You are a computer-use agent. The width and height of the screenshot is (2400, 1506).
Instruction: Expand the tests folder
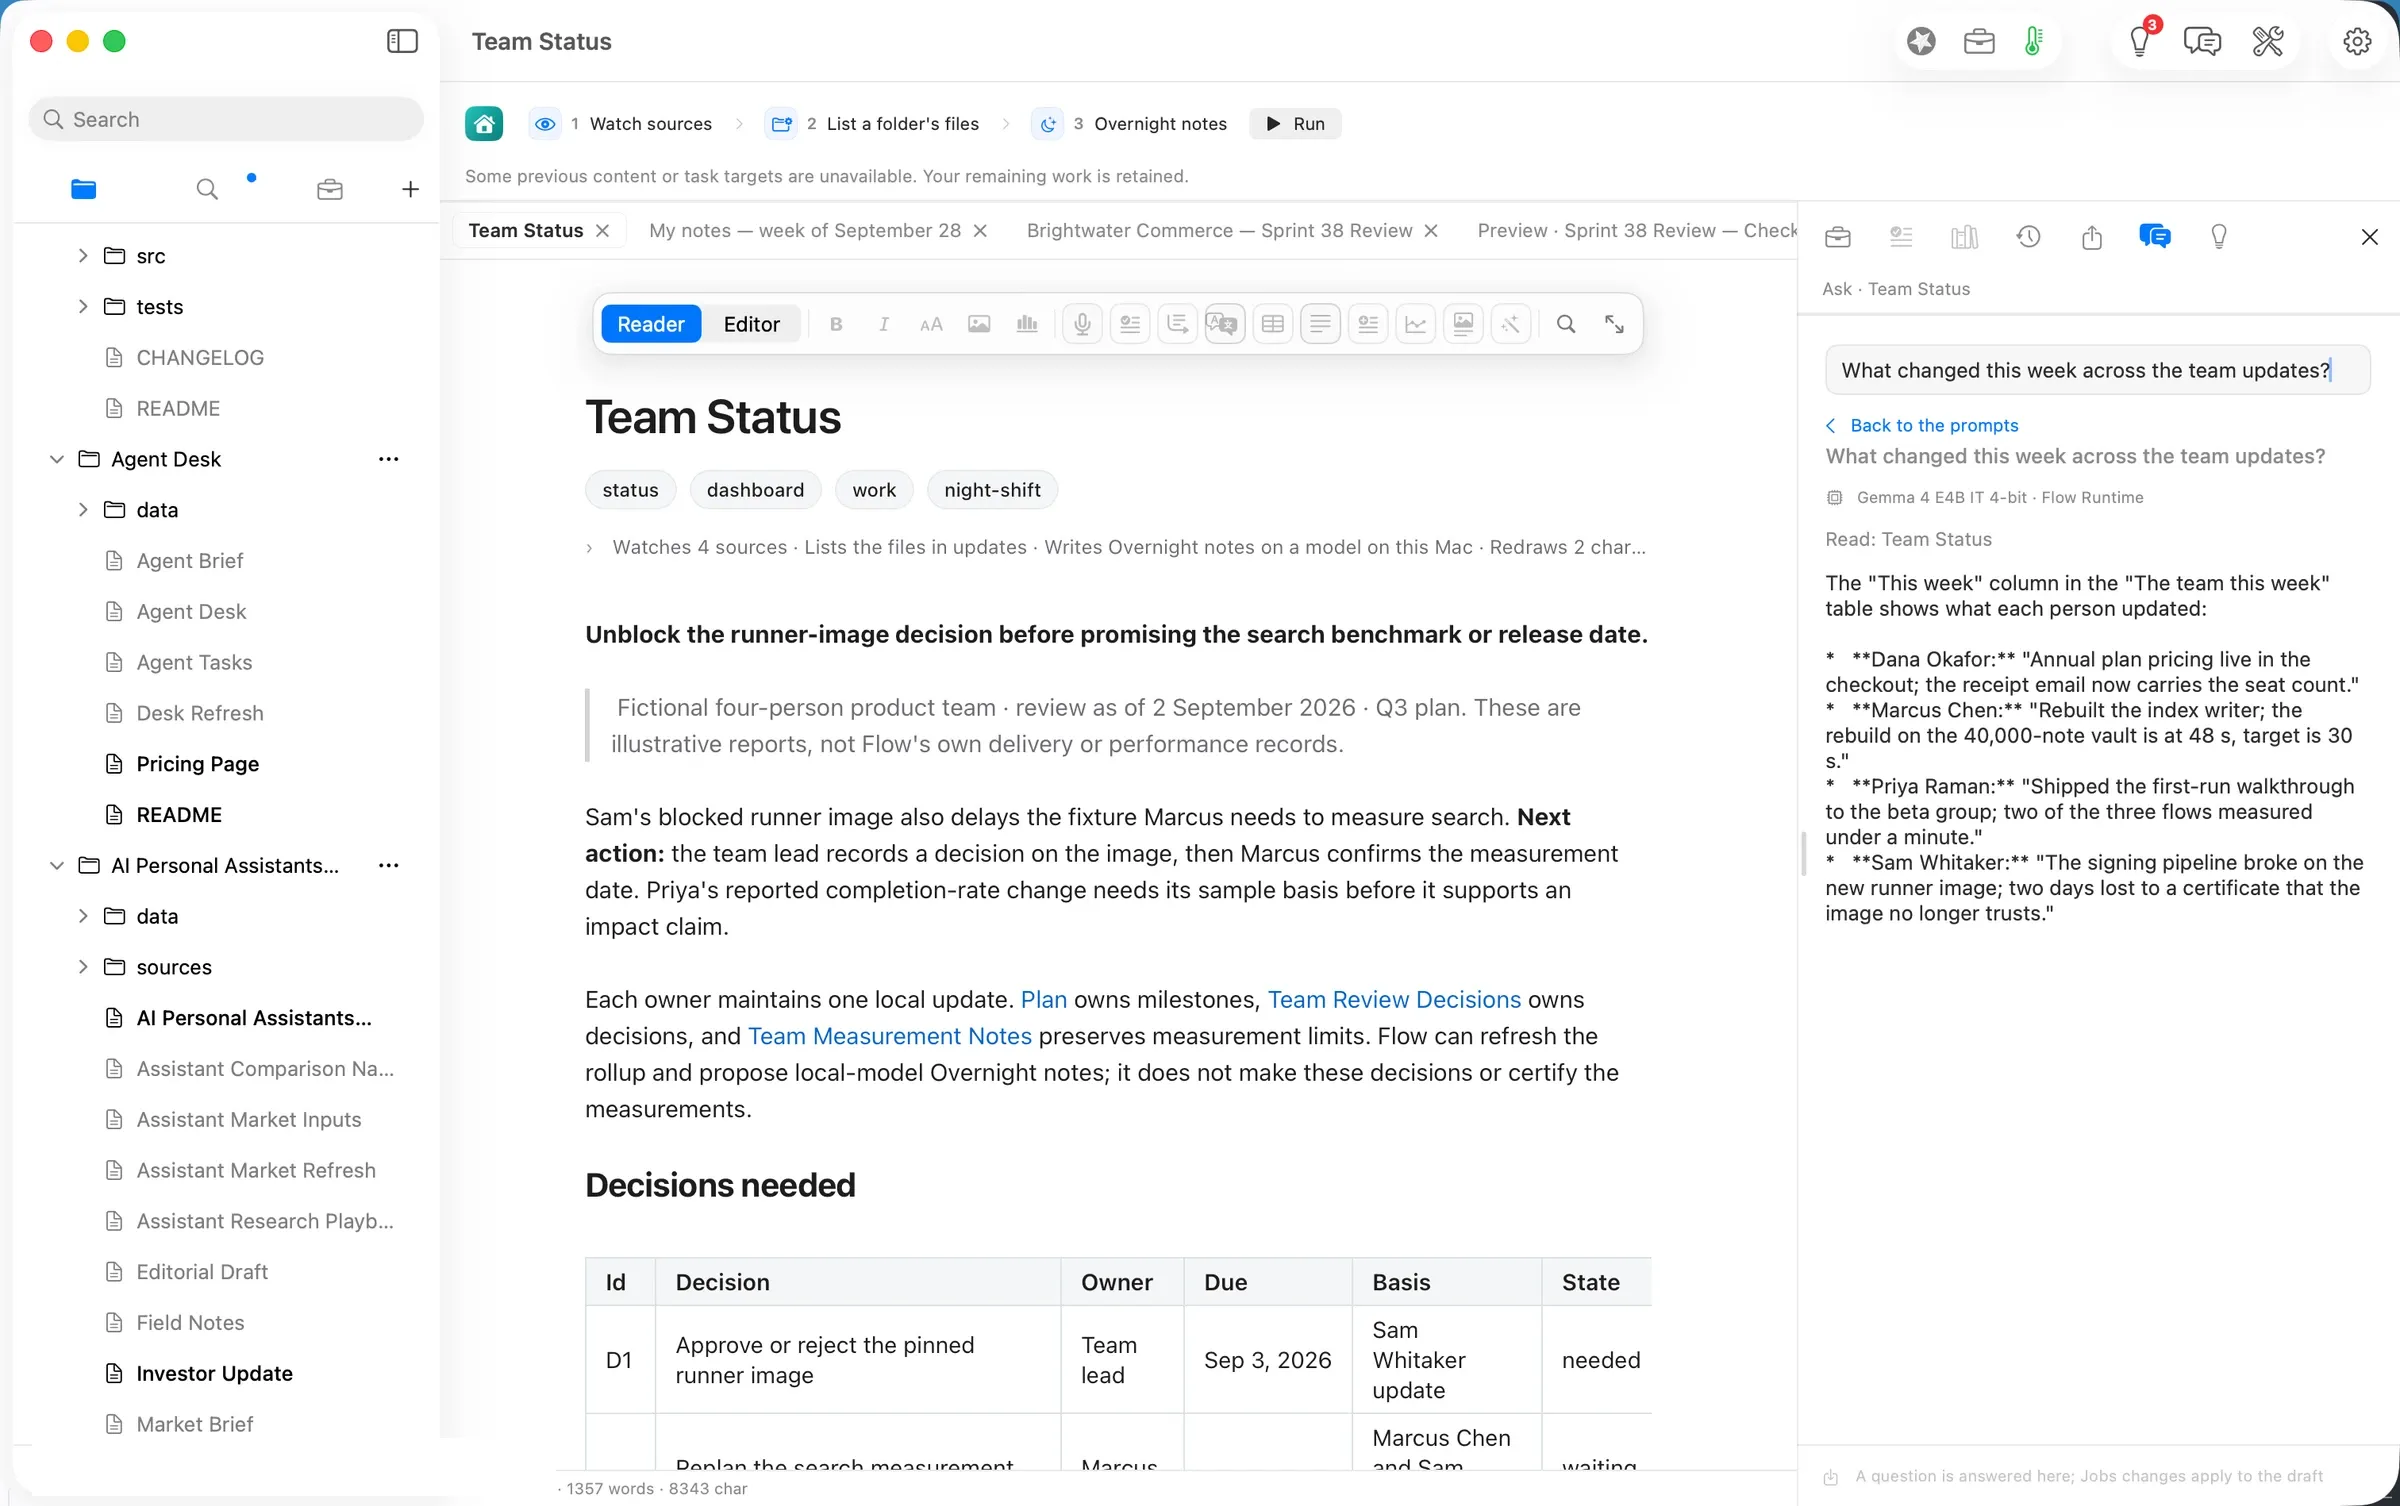click(83, 306)
